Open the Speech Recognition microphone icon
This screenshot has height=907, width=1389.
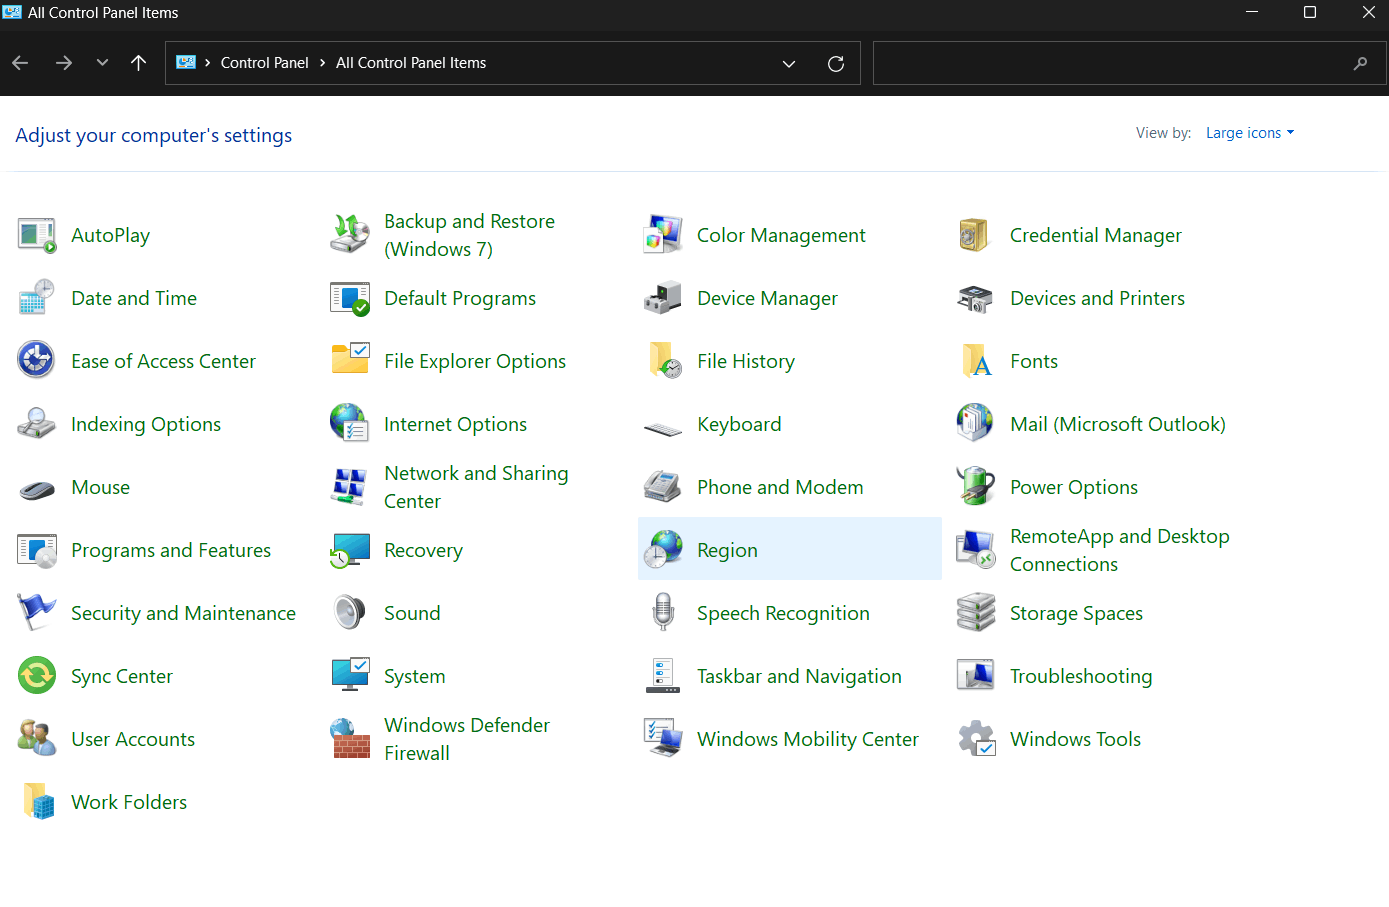pos(663,613)
